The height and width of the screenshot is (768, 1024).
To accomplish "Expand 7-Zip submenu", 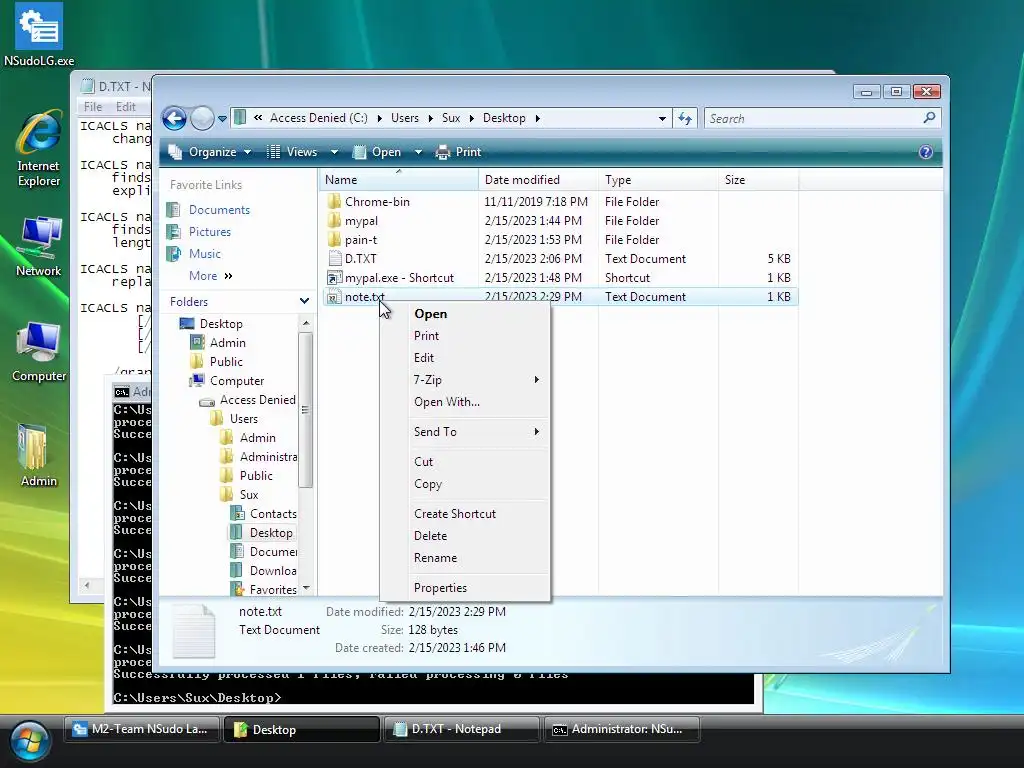I will click(464, 380).
